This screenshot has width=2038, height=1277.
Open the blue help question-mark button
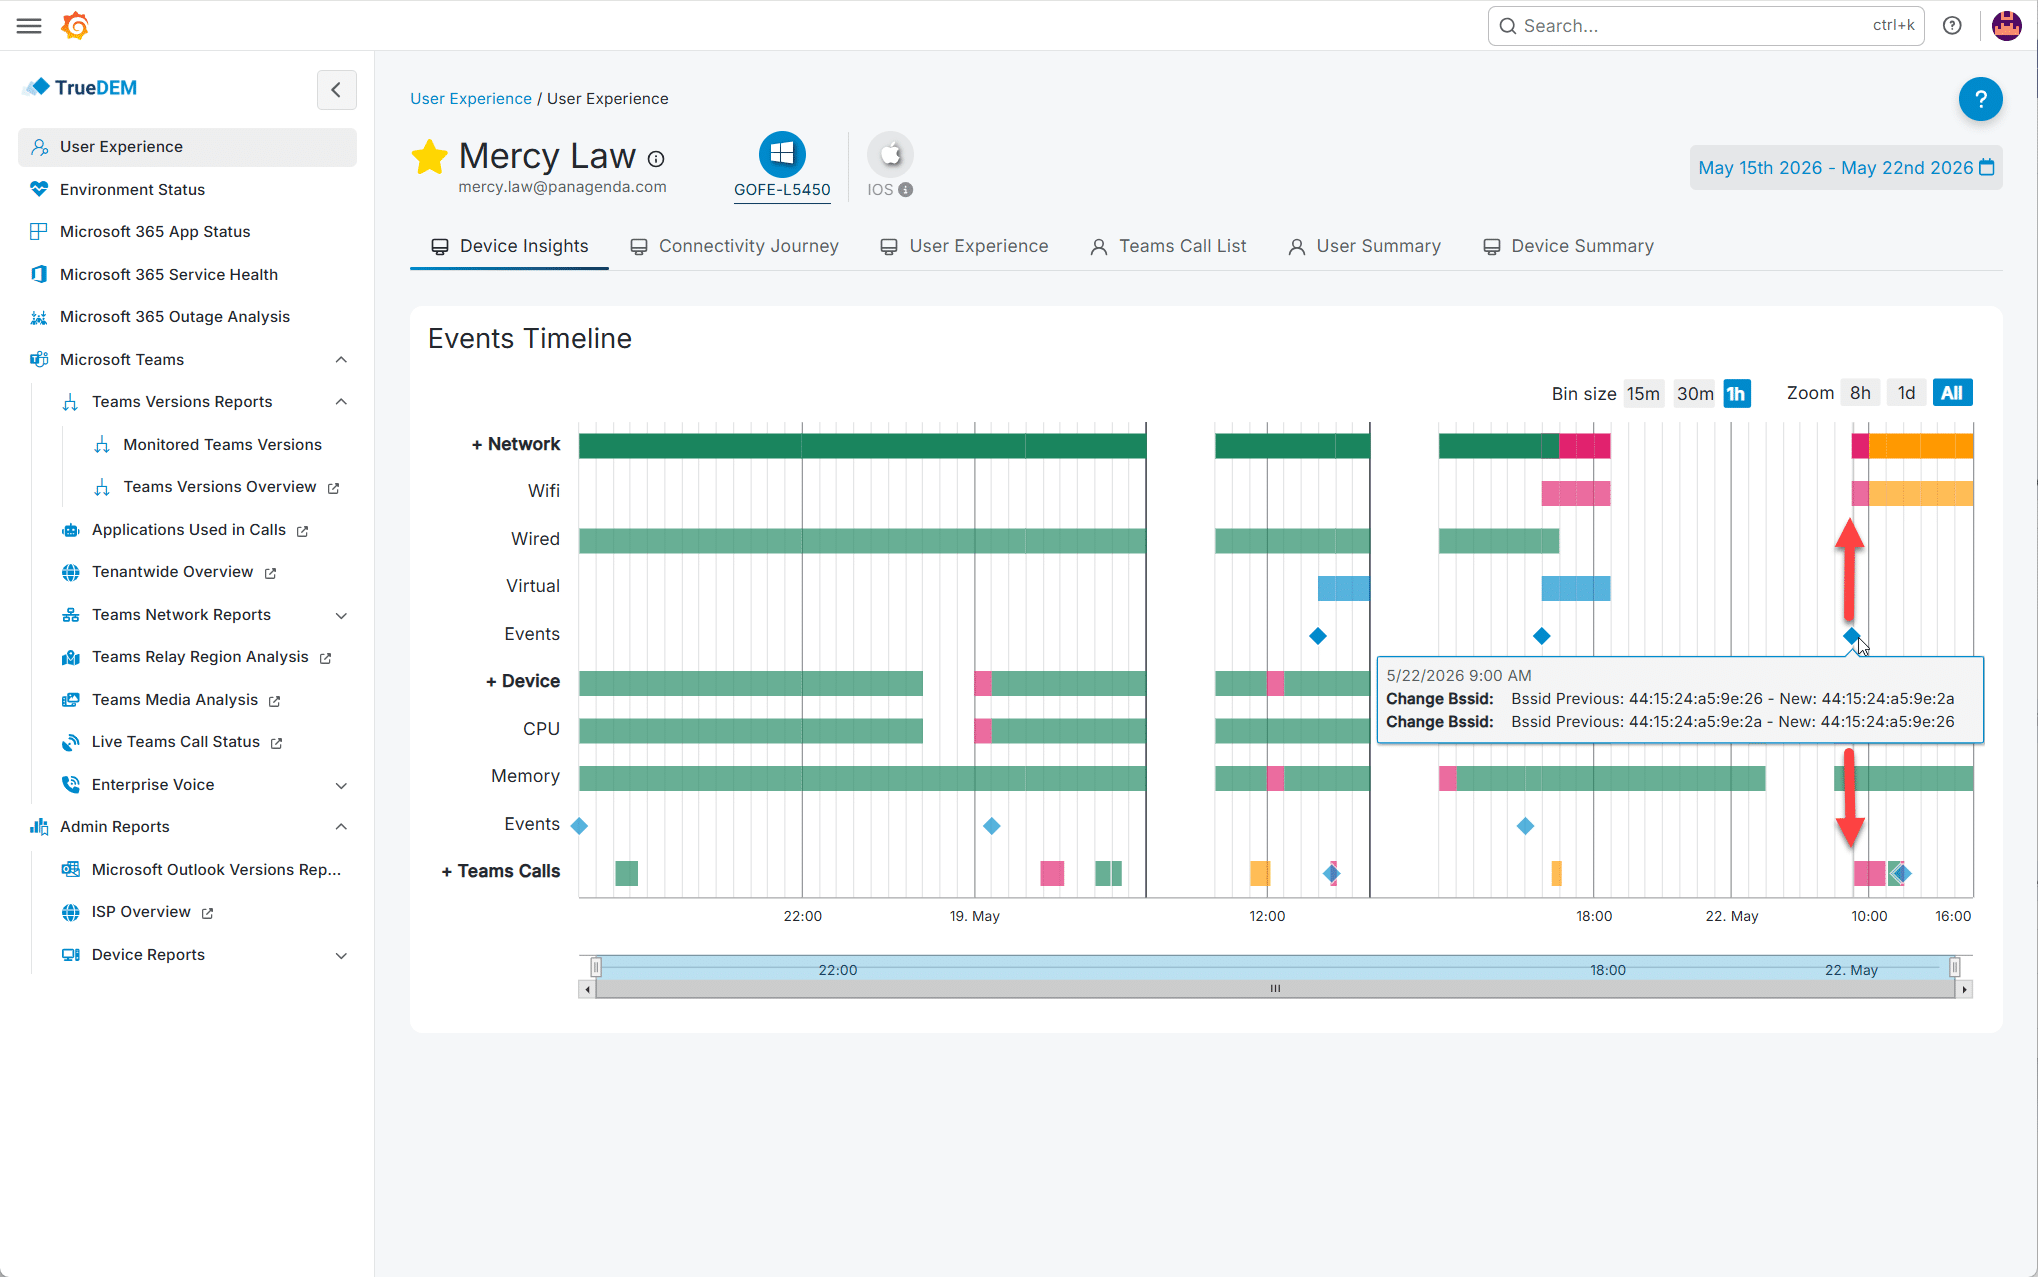pos(1980,99)
